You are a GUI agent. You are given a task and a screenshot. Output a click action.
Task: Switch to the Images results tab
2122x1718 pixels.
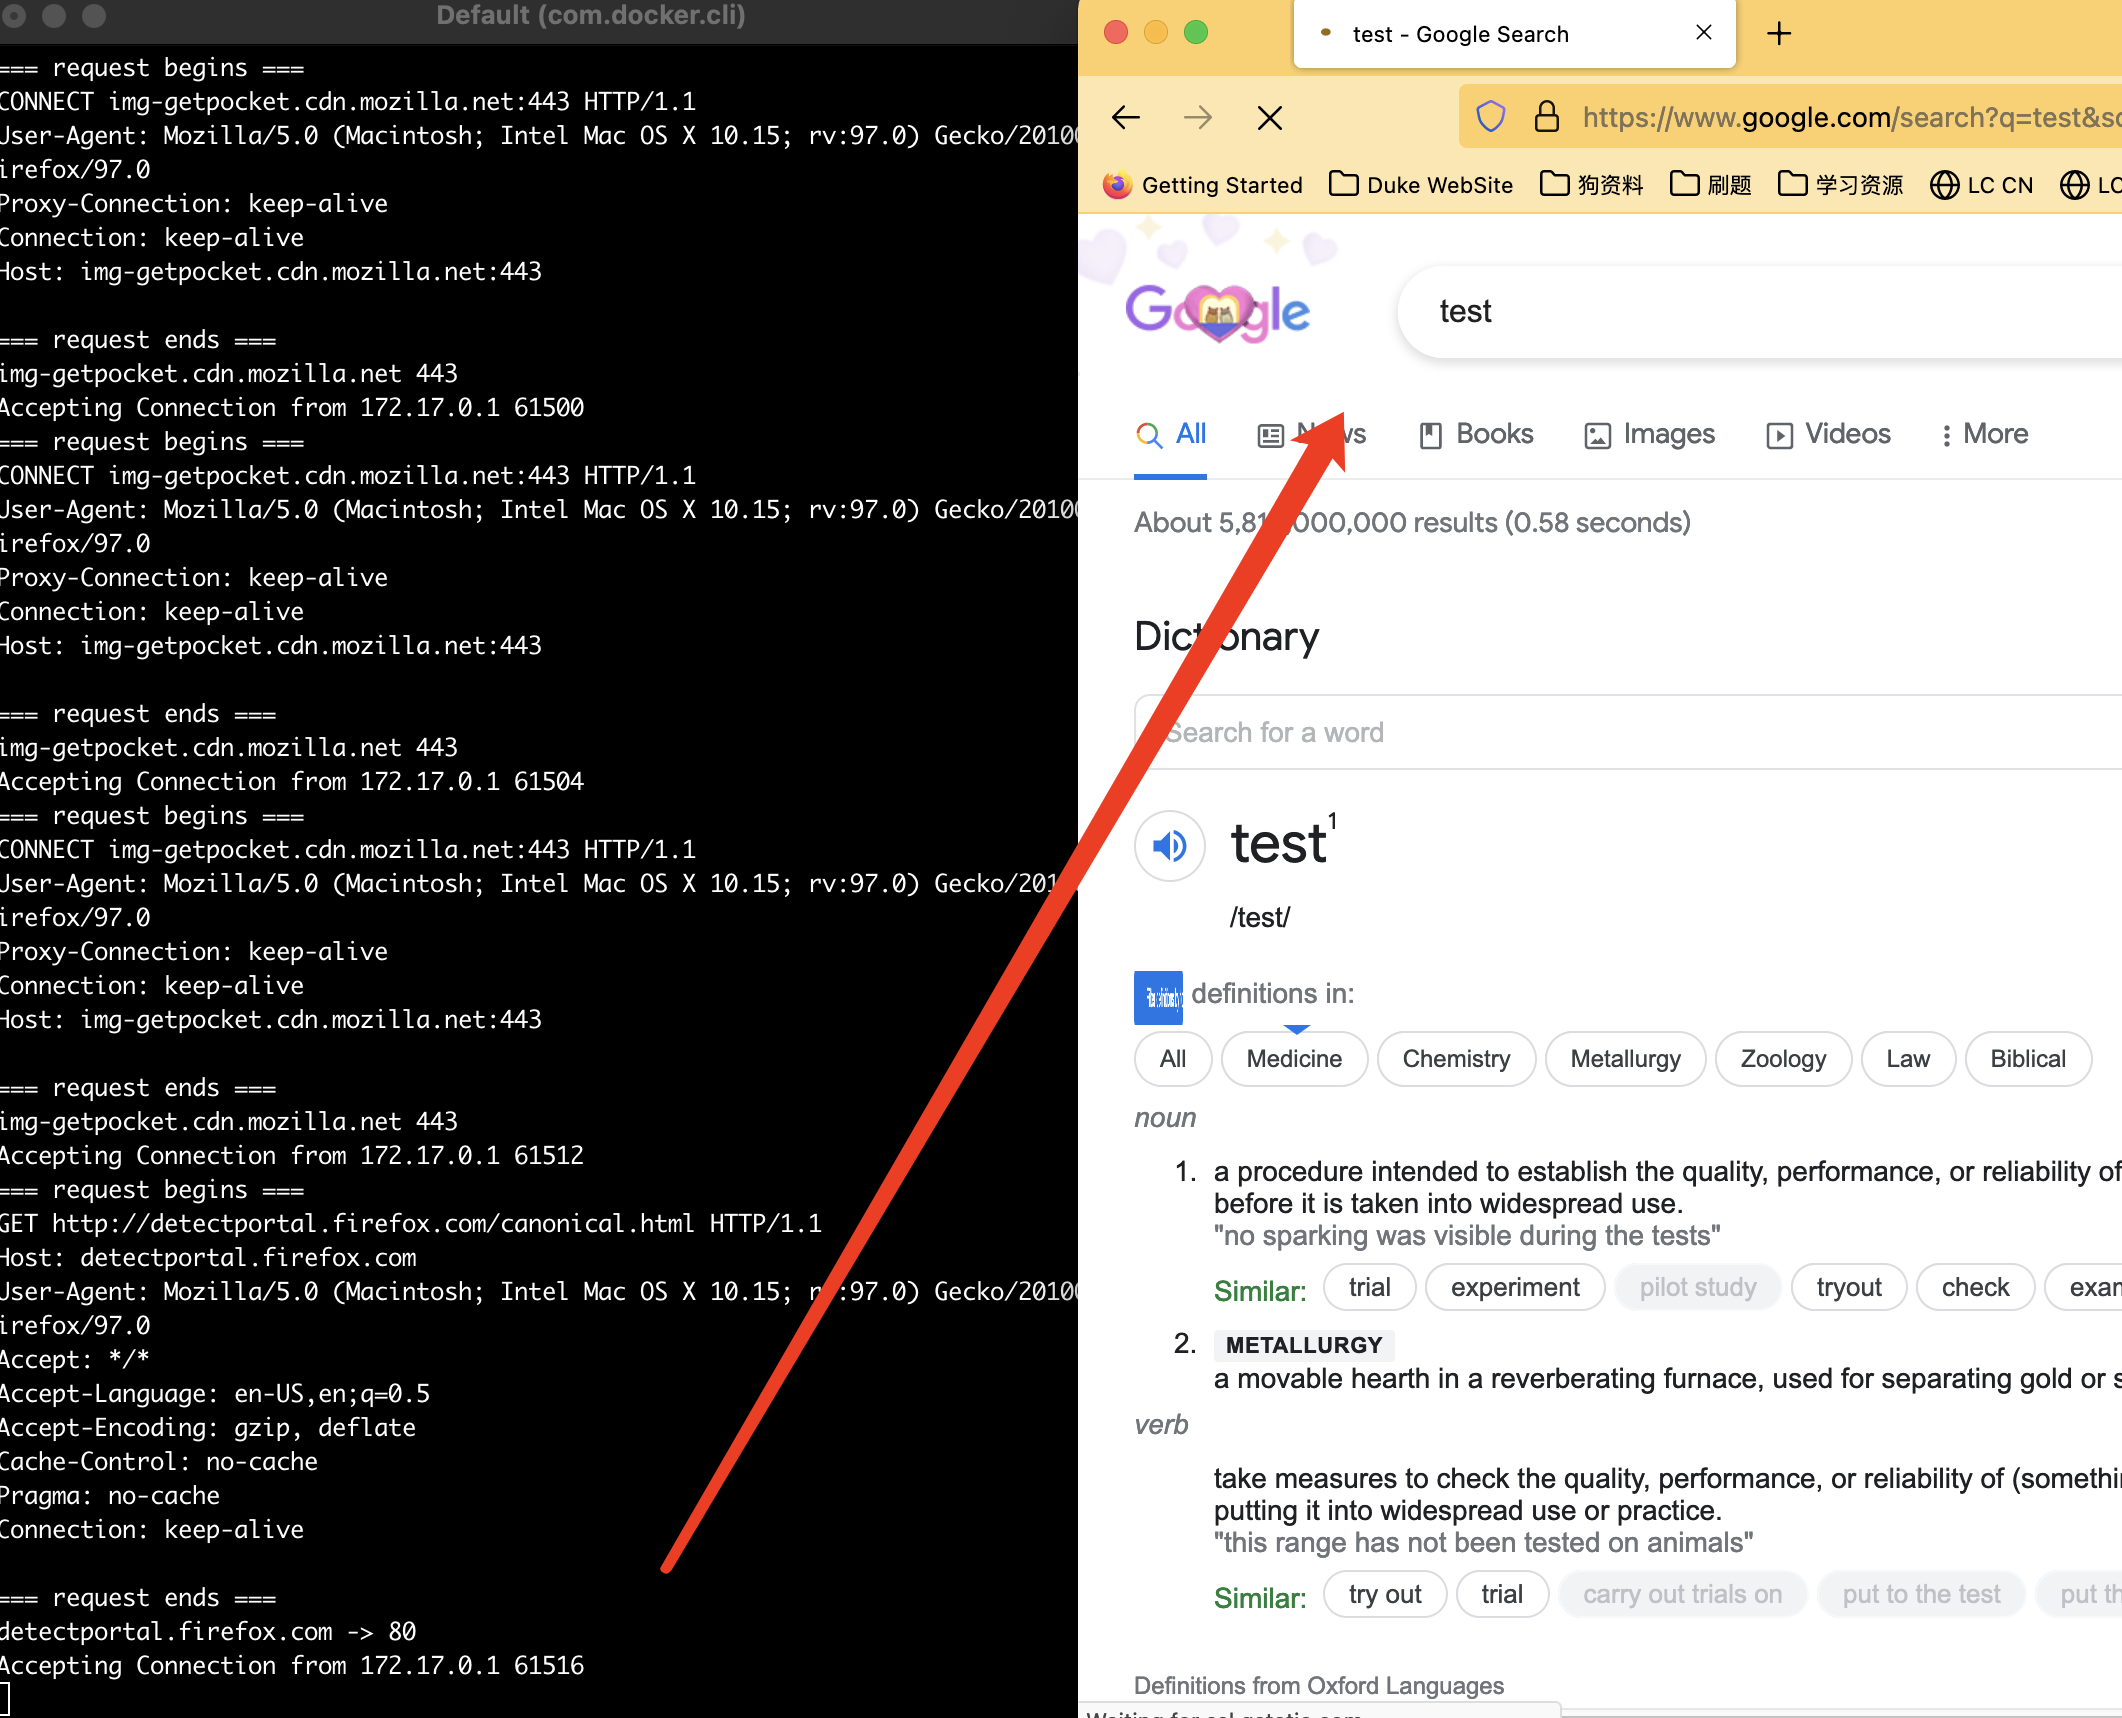tap(1650, 434)
